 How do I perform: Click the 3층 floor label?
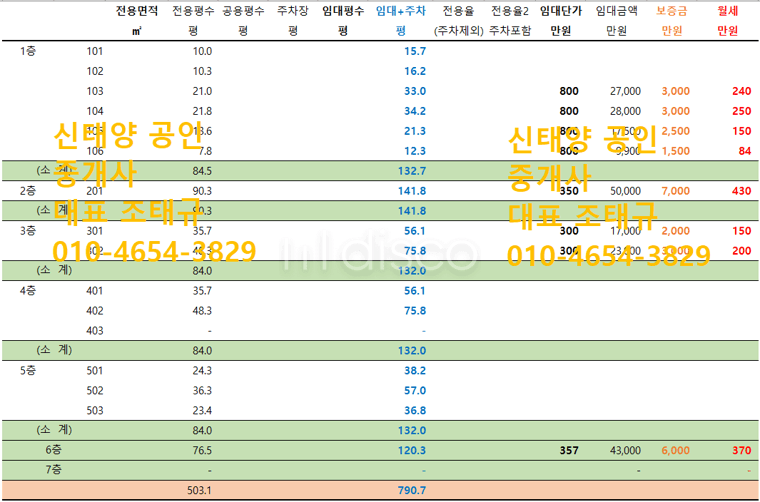click(x=28, y=231)
